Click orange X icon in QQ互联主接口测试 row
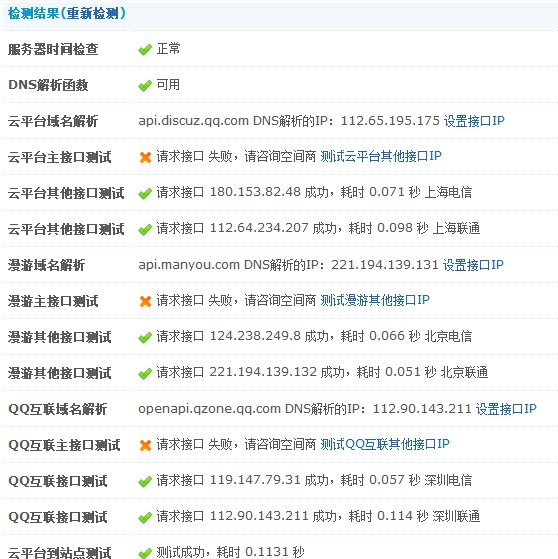The image size is (558, 559). tap(145, 445)
